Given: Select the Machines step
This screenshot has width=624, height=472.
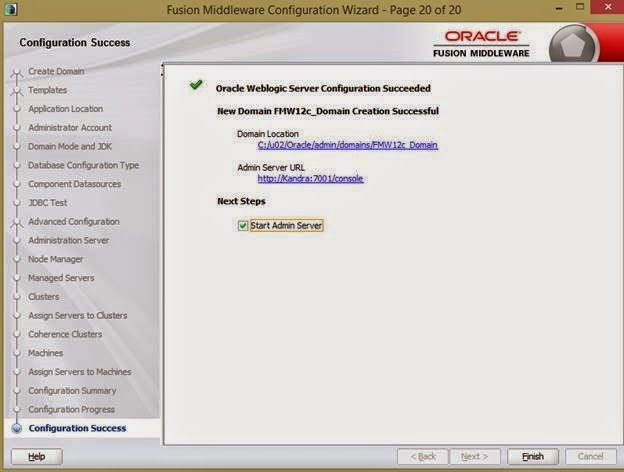Looking at the screenshot, I should (x=45, y=353).
